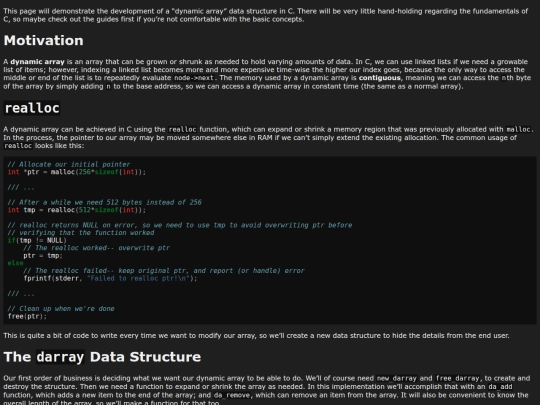Click the inline code 'malloc' in realloc paragraph
Viewport: 540px width, 405px height.
pos(518,129)
